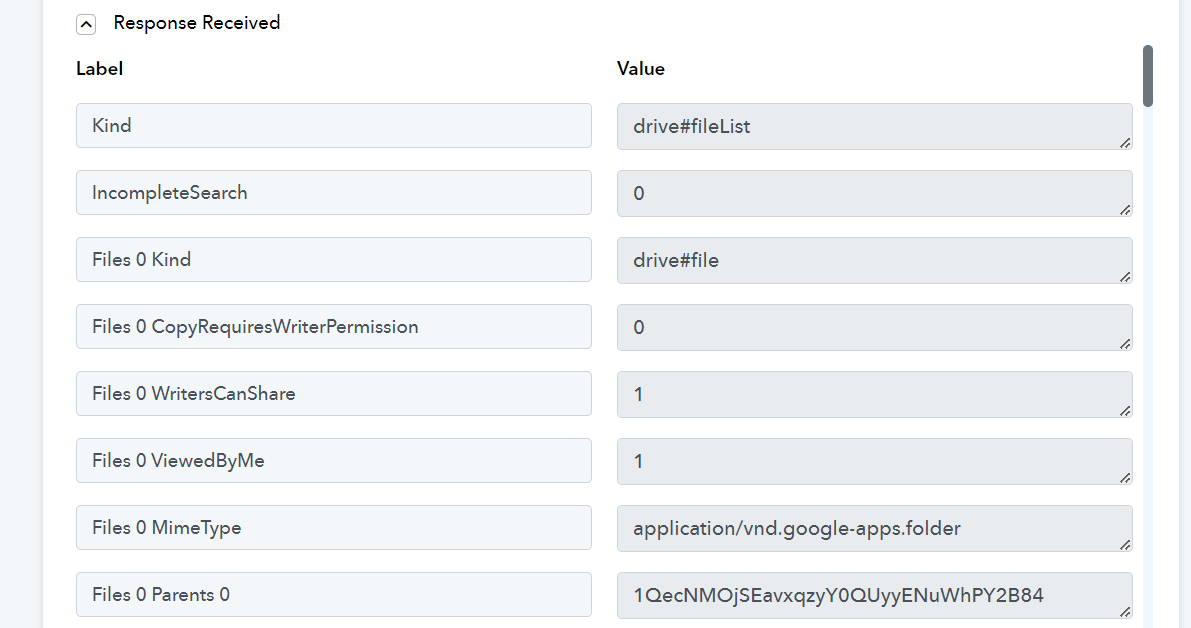Collapse the Response Received section
The width and height of the screenshot is (1191, 628).
pyautogui.click(x=87, y=24)
